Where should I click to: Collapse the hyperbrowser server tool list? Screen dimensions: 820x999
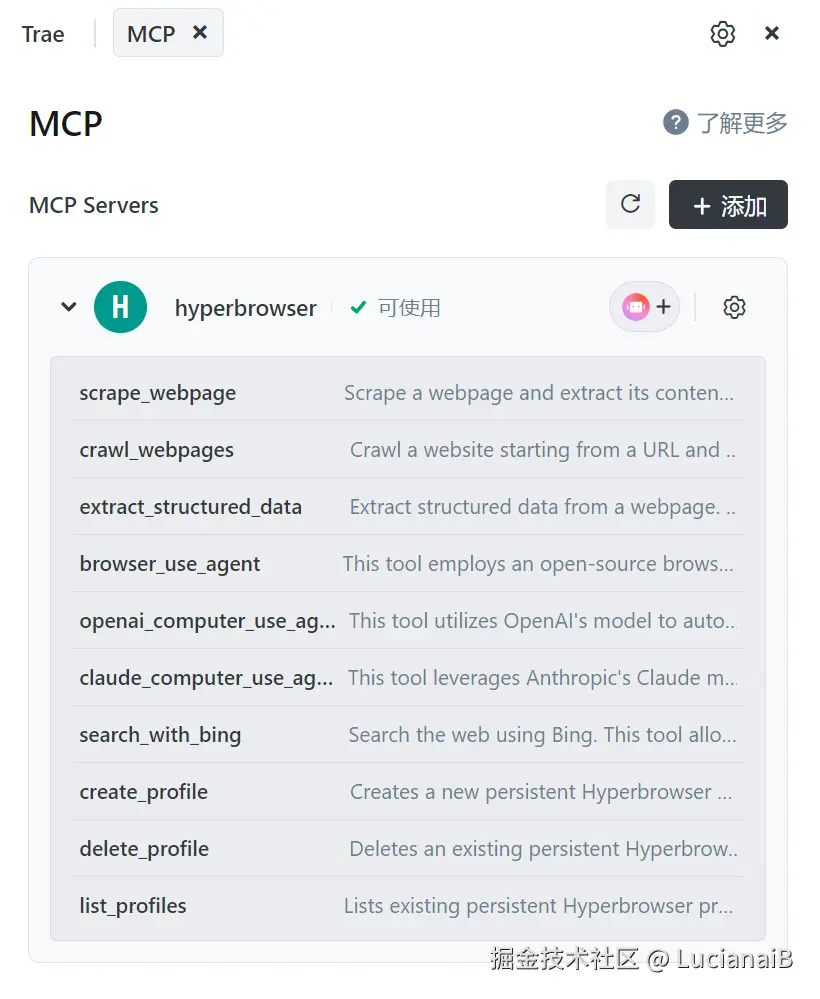tap(68, 307)
